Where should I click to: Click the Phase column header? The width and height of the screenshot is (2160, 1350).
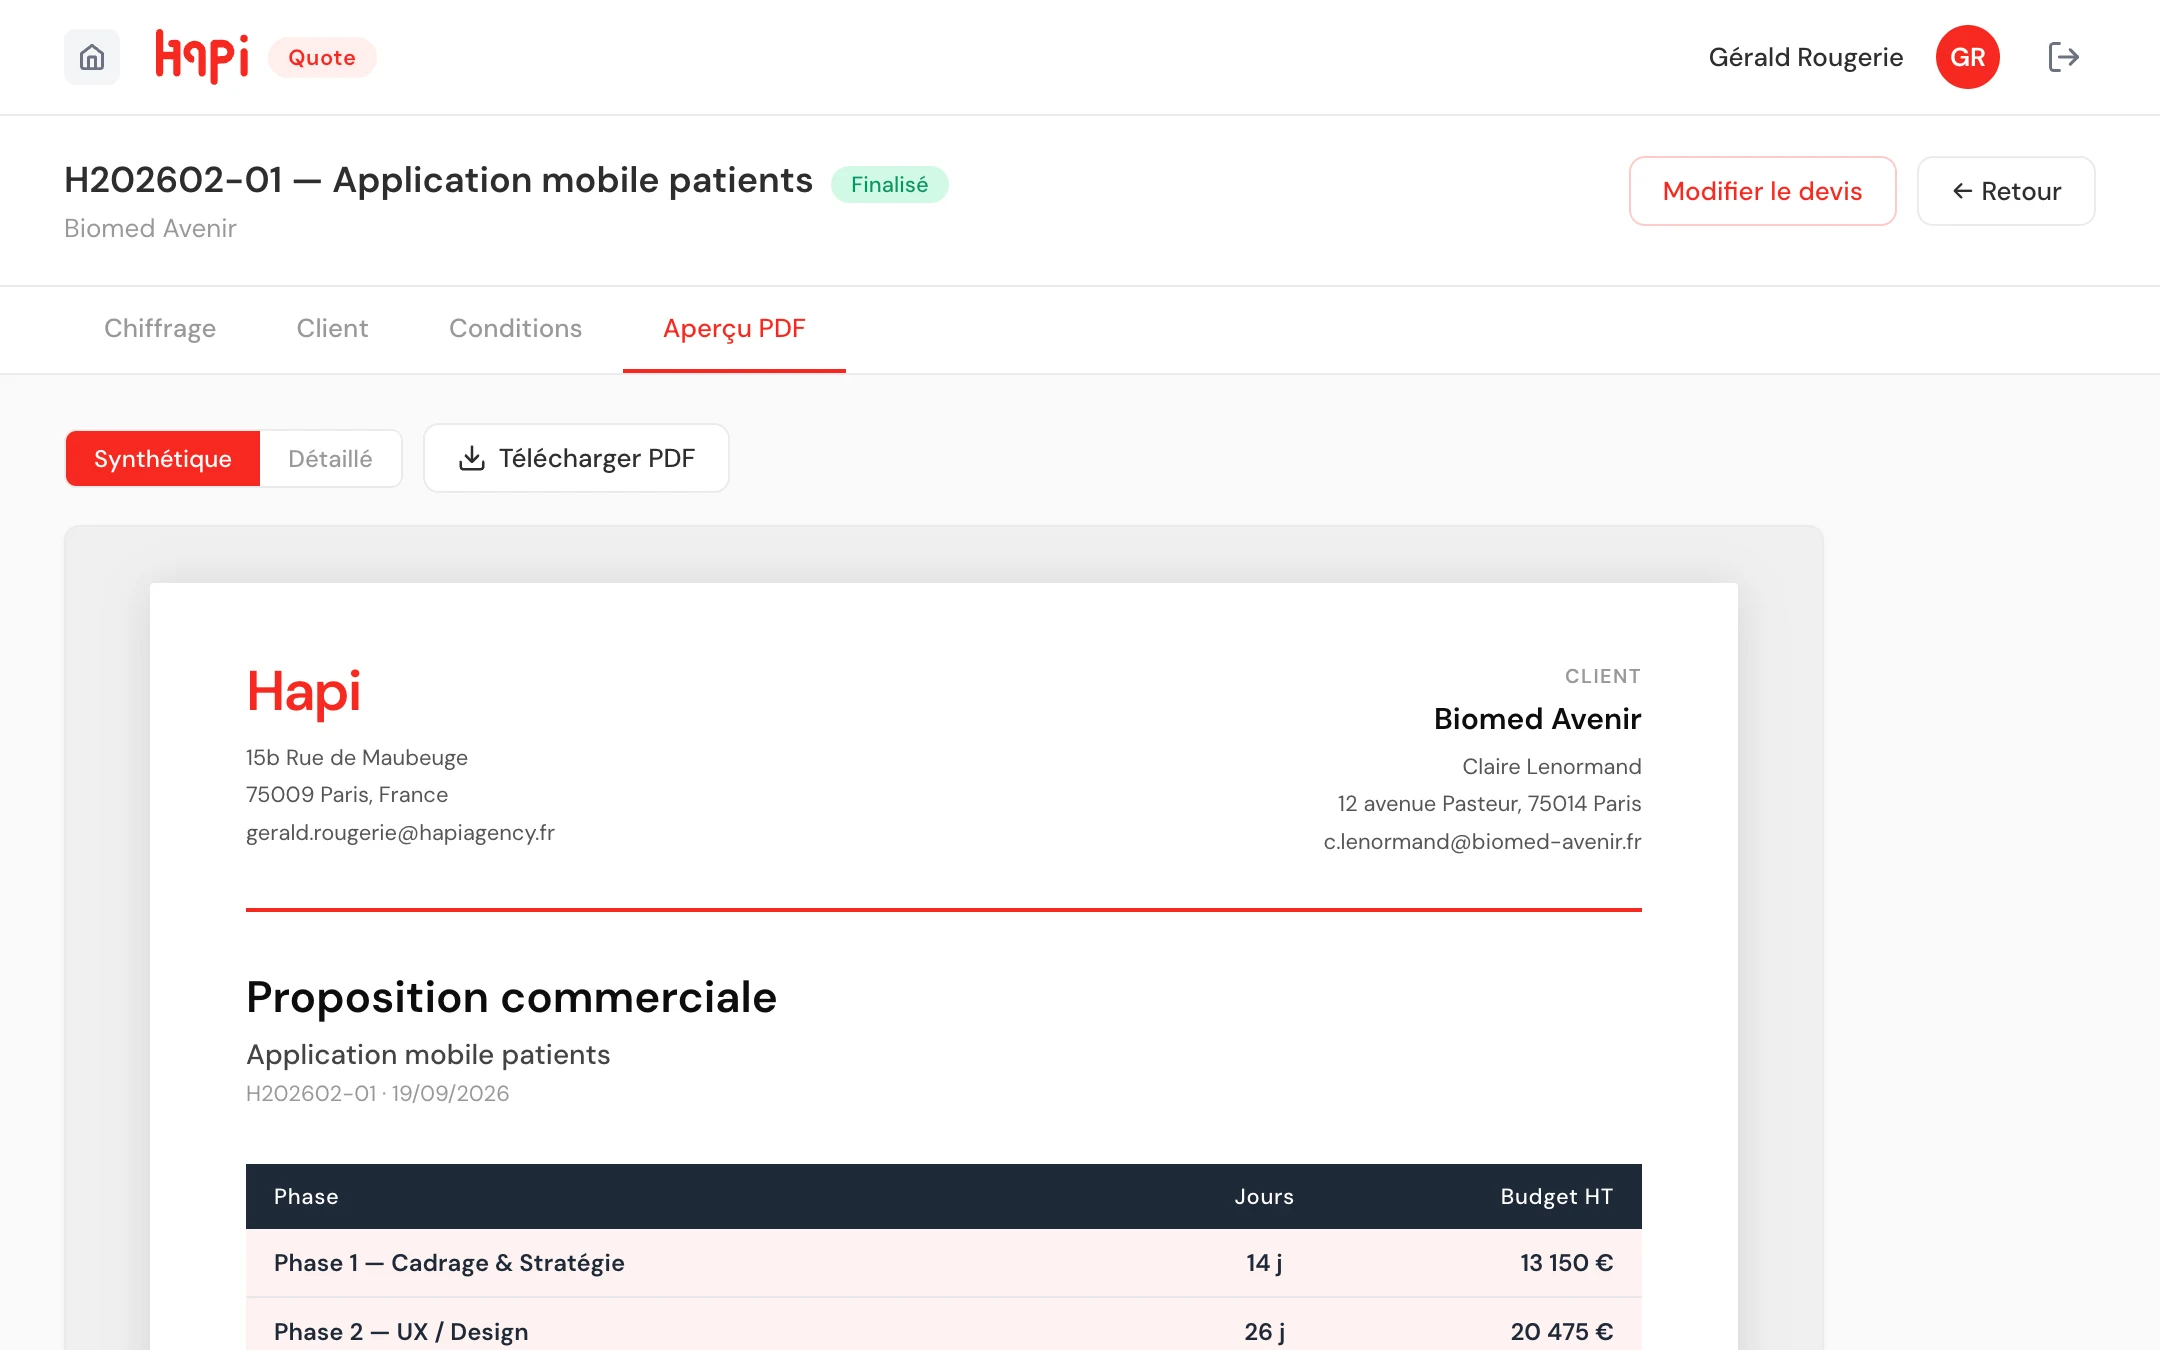coord(306,1197)
